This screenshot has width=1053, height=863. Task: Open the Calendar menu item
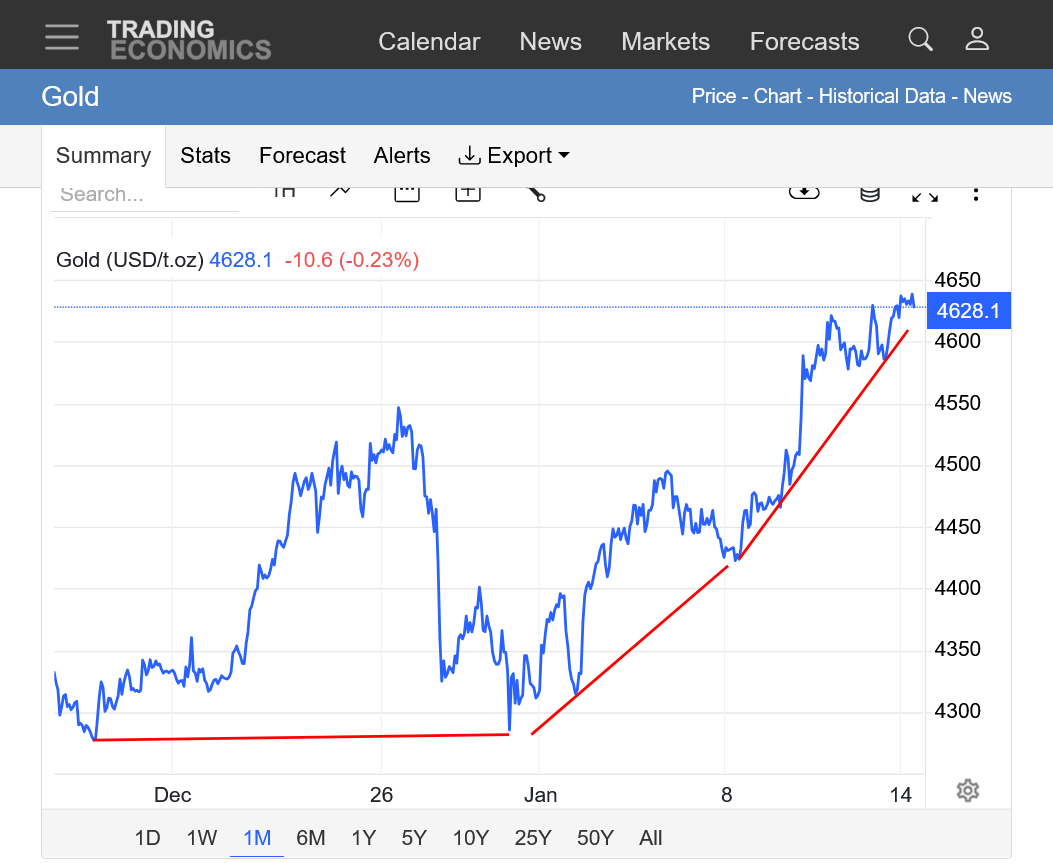coord(429,42)
